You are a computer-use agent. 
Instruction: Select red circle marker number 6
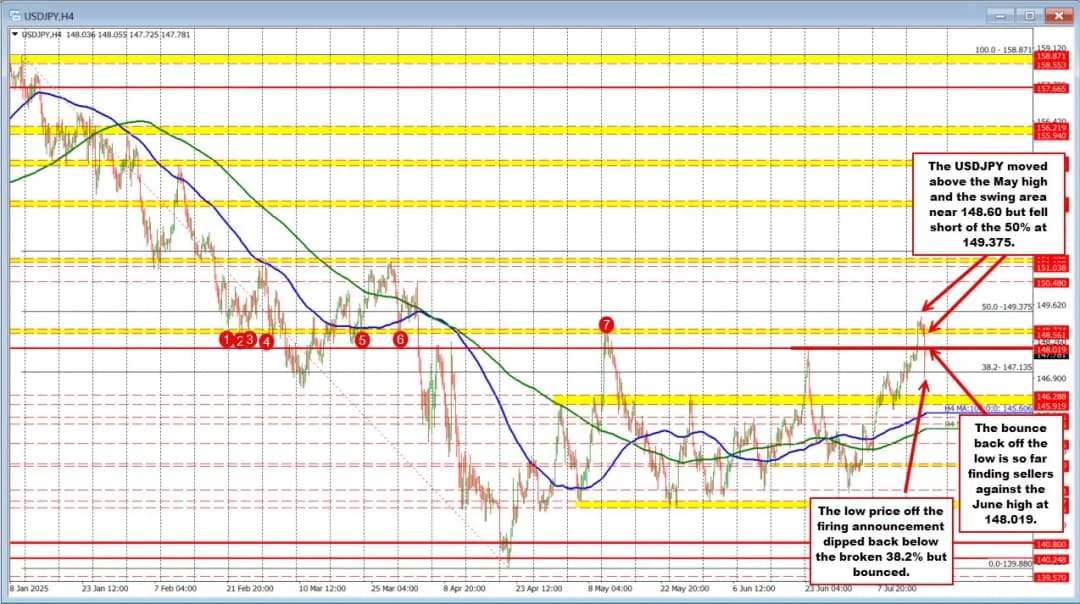400,339
